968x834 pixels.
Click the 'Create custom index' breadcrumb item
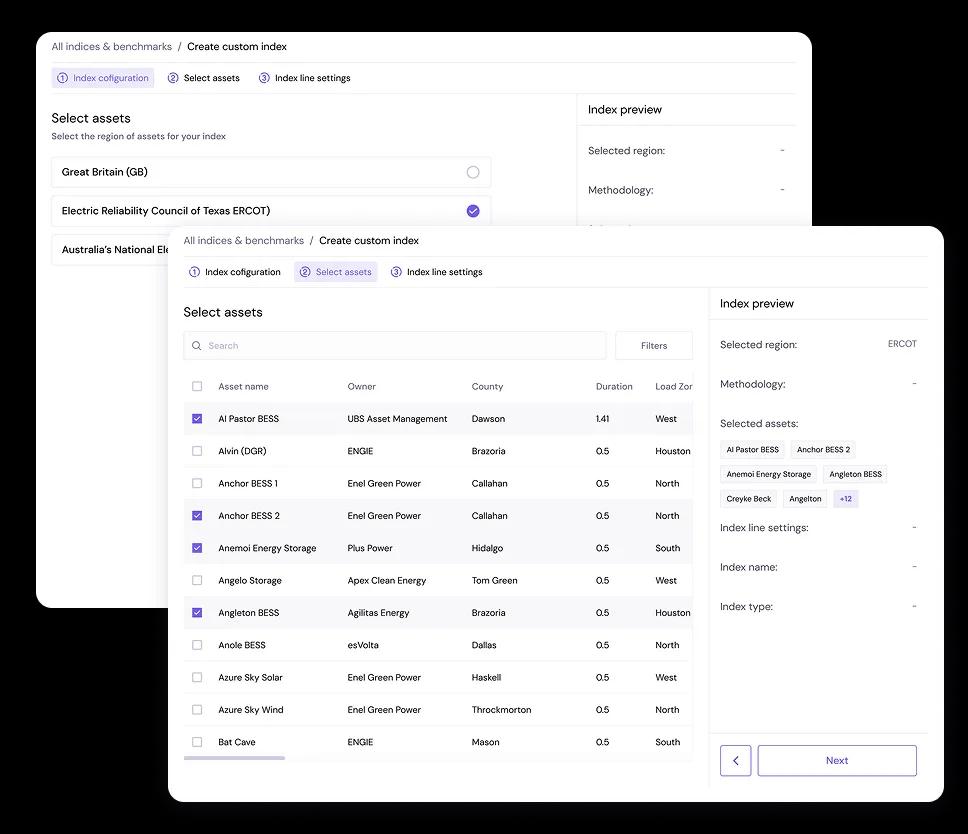click(367, 240)
